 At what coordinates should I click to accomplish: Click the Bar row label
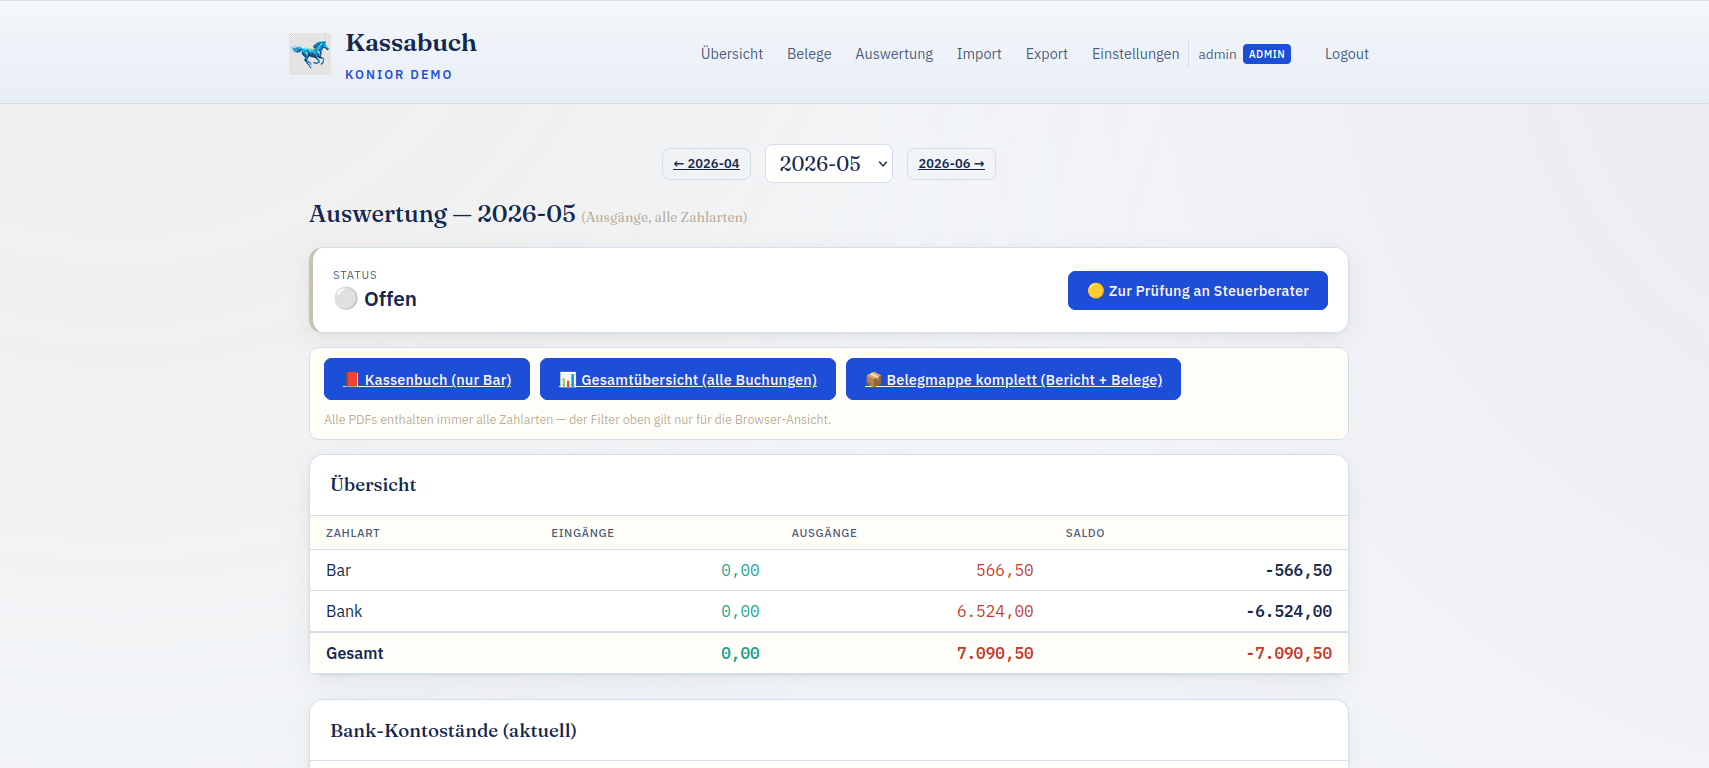click(x=338, y=570)
